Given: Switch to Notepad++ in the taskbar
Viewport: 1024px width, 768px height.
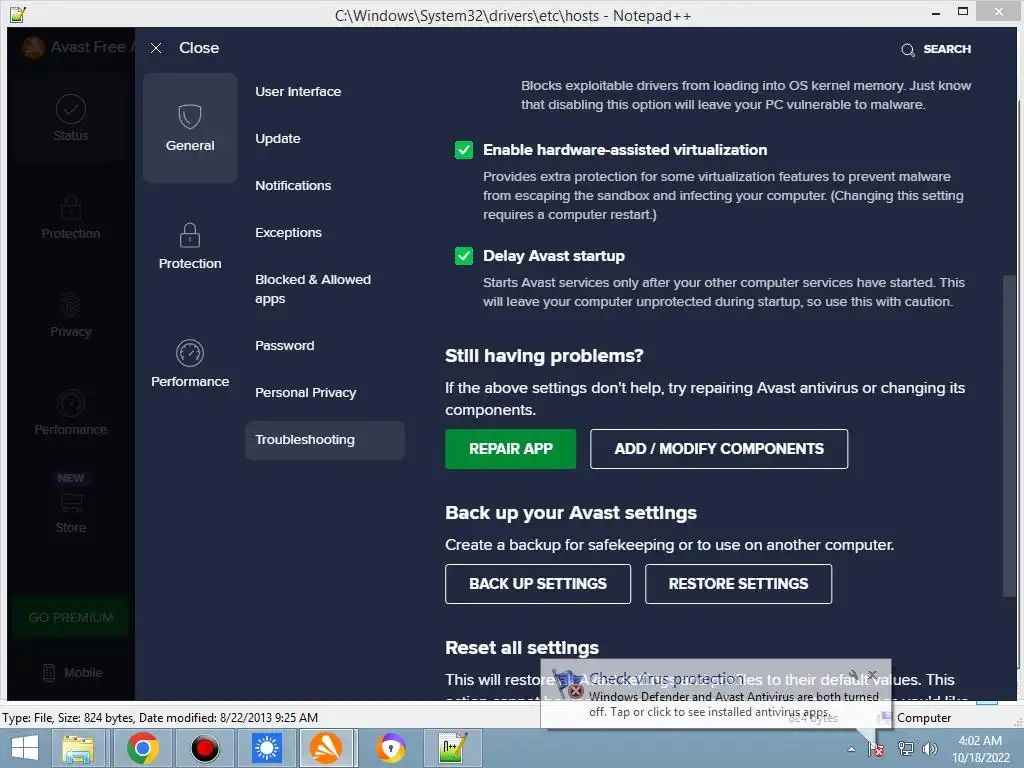Looking at the screenshot, I should (x=453, y=748).
